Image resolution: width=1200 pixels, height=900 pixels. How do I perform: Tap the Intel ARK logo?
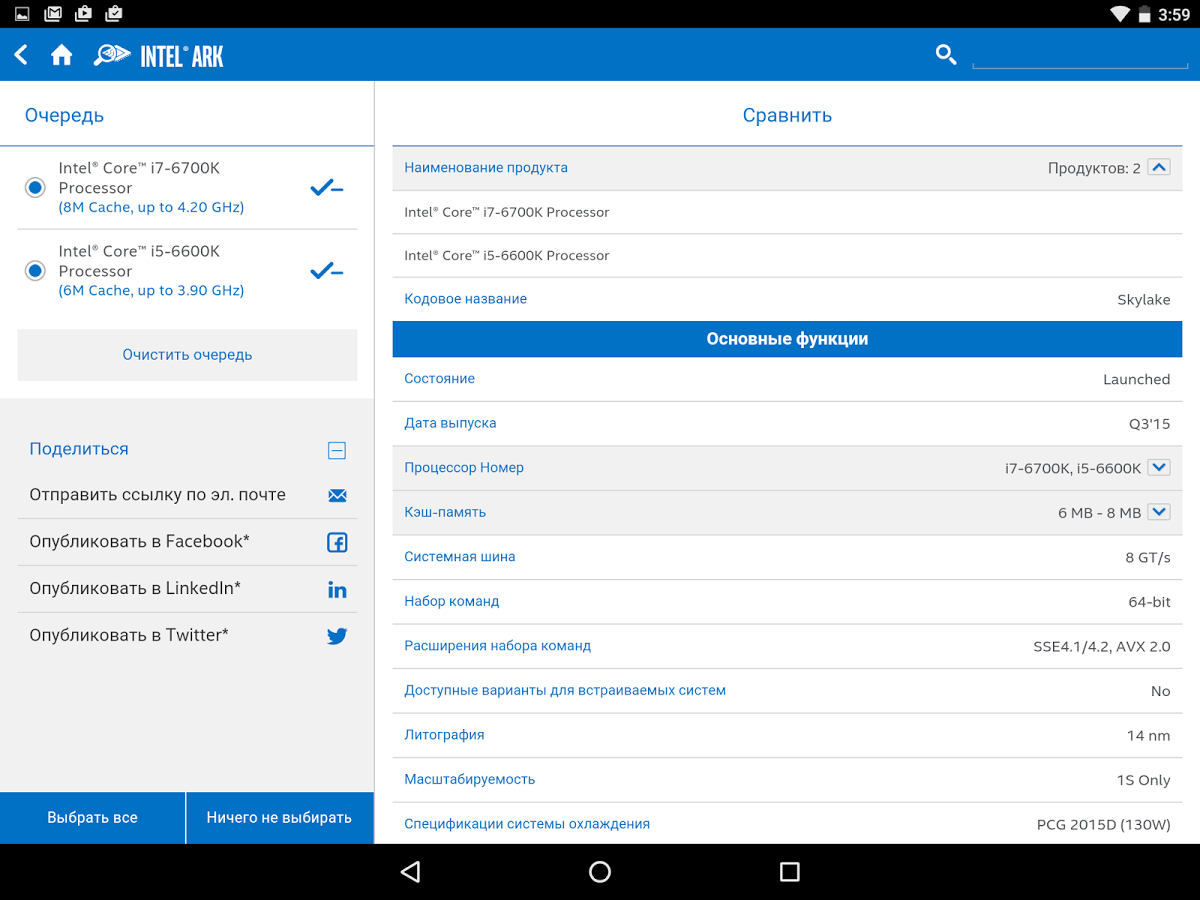[159, 56]
